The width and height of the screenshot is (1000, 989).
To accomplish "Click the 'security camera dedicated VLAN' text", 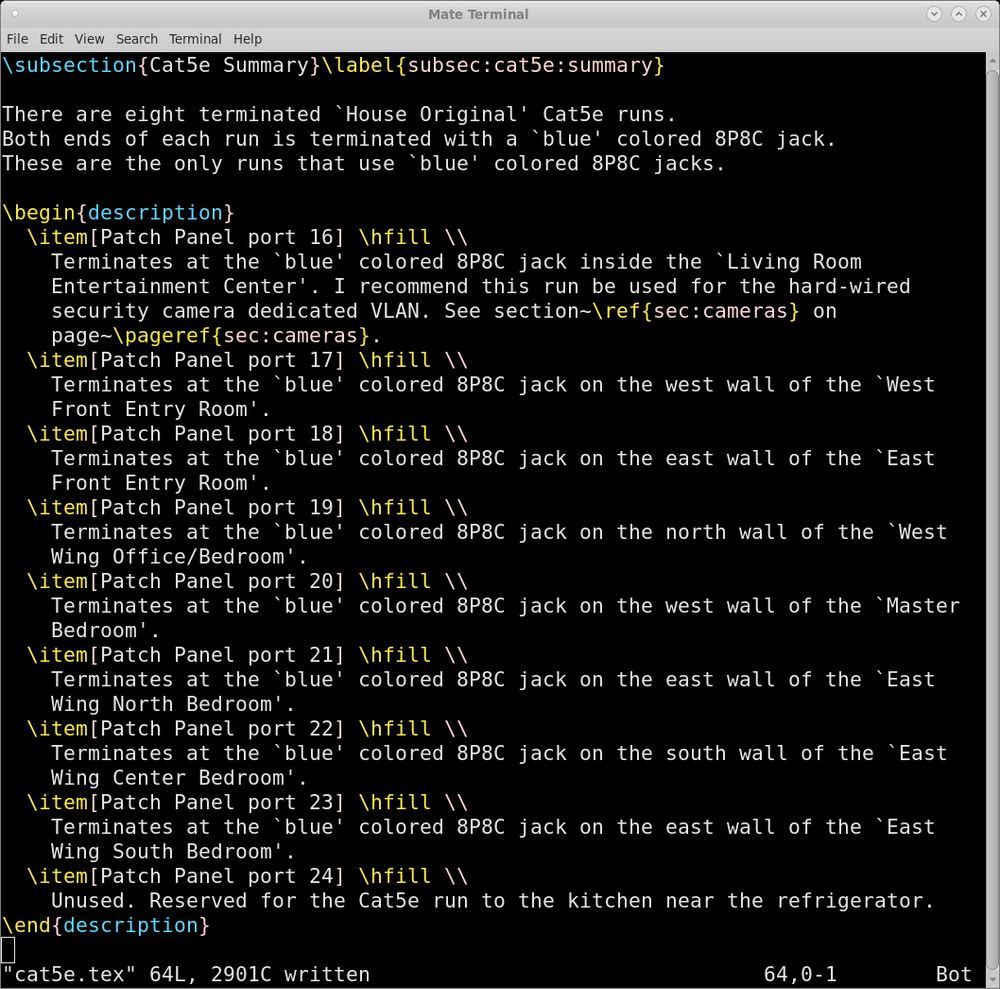I will pyautogui.click(x=235, y=311).
